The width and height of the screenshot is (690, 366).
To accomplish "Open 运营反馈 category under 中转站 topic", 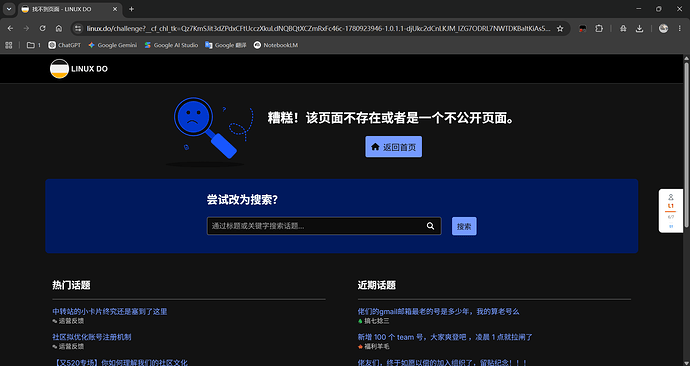I will pos(68,321).
